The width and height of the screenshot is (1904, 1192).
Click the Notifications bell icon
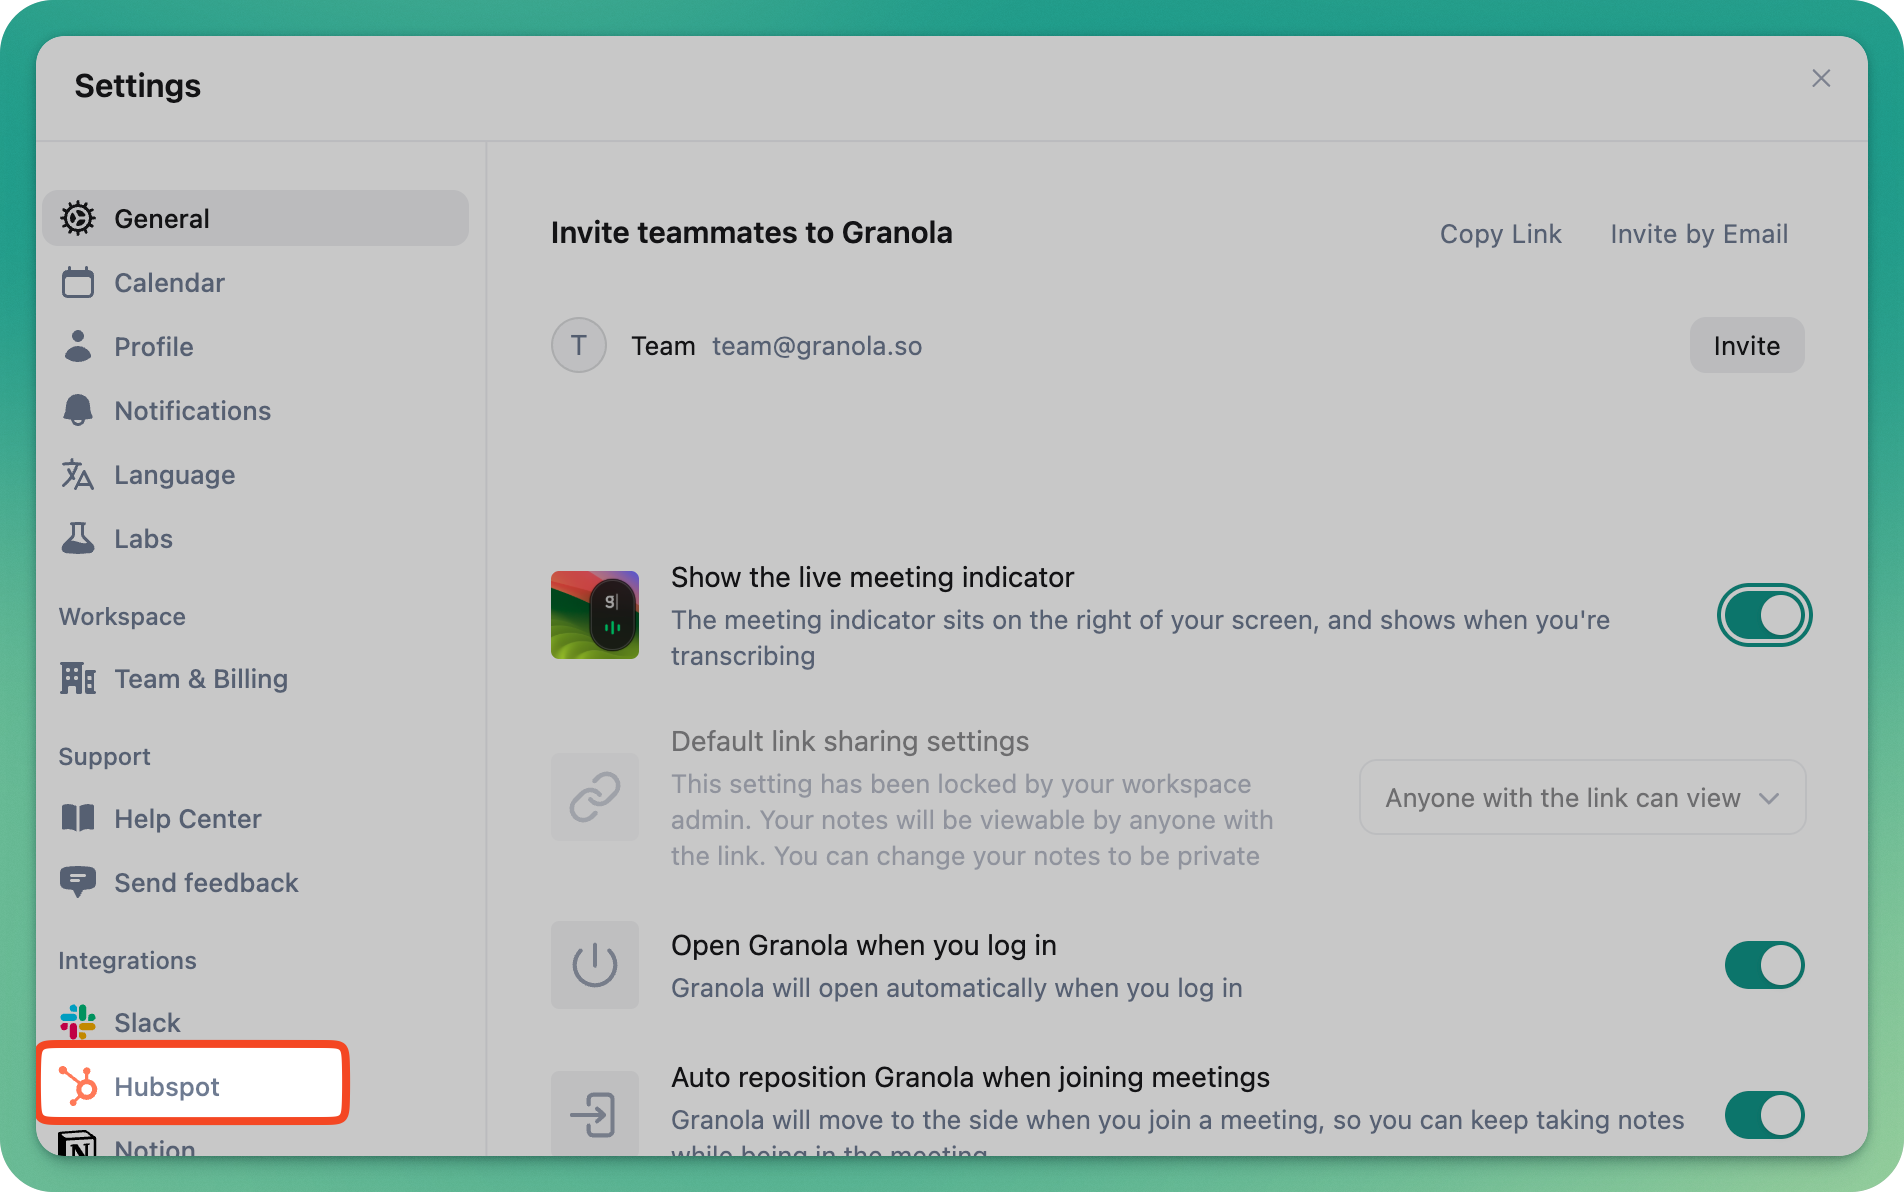point(78,410)
